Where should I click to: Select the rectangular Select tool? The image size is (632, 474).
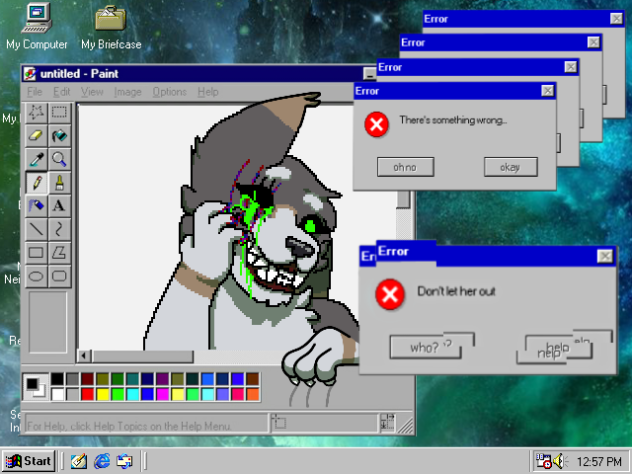coord(59,112)
